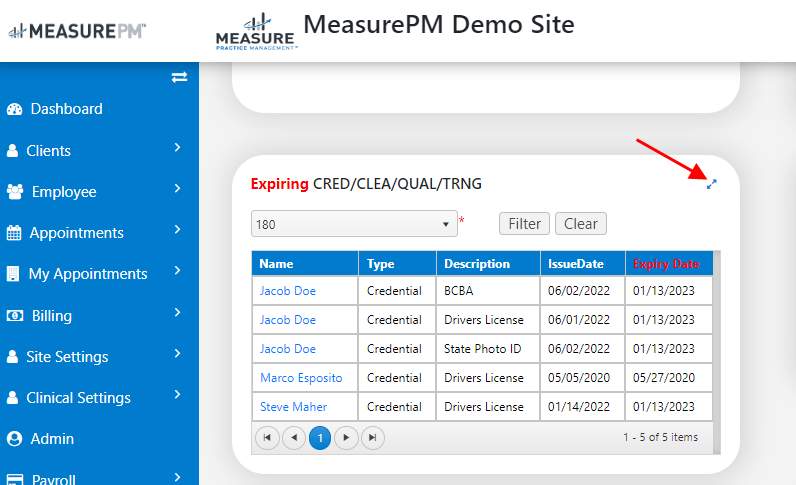Click the MeasurePM Demo Site heading

439,24
